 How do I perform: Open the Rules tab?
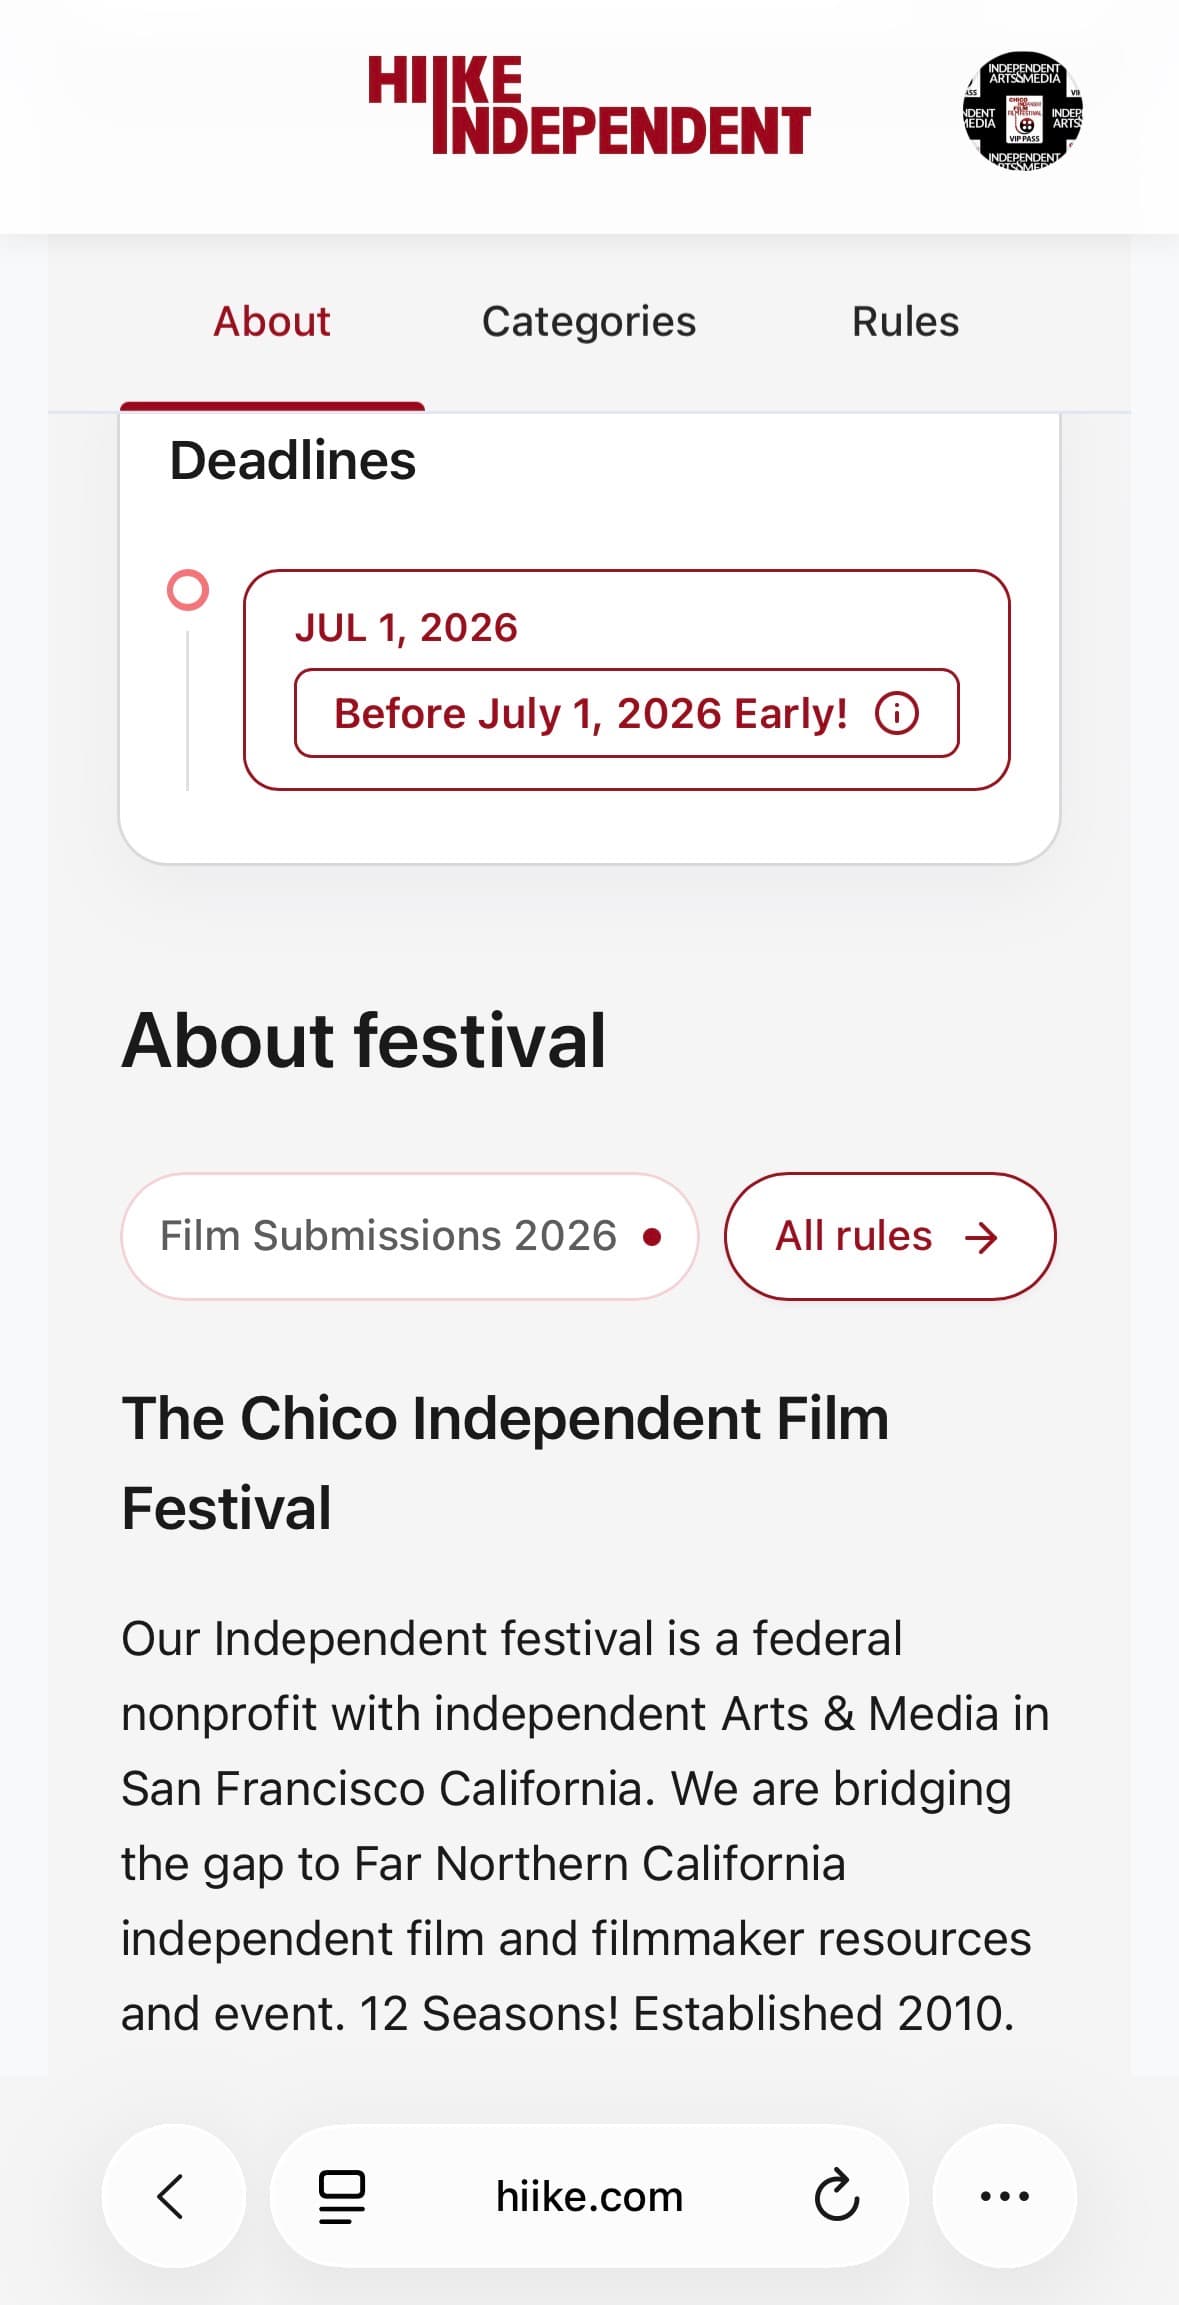905,322
